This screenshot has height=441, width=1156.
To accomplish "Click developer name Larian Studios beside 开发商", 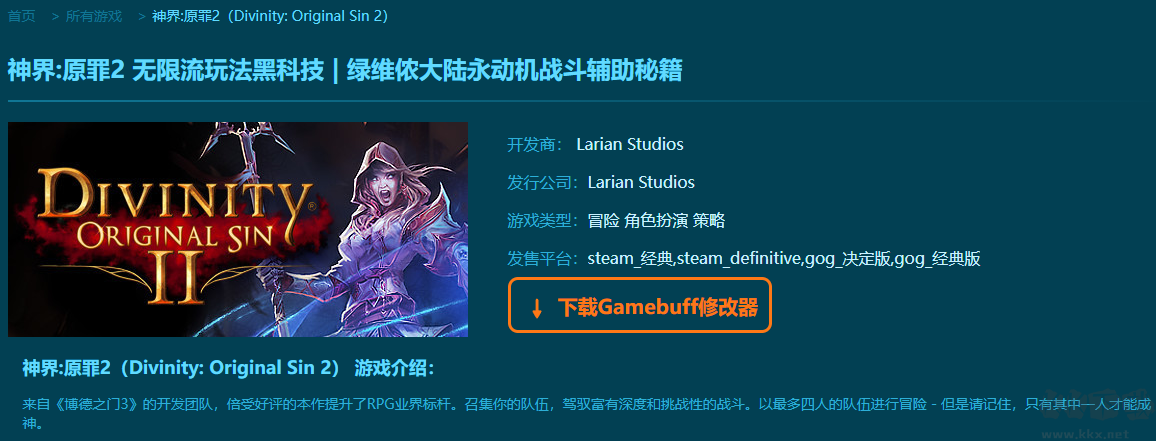I will 630,144.
